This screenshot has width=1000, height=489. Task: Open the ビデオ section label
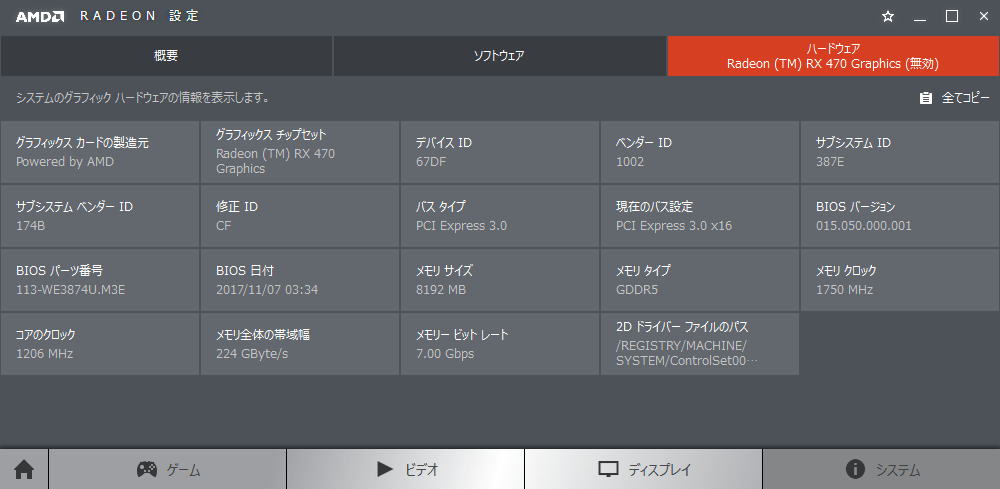click(422, 471)
